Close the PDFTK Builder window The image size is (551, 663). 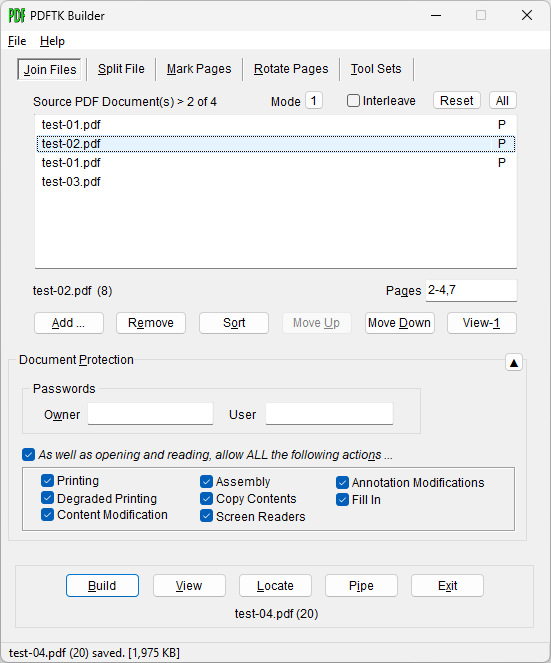527,16
